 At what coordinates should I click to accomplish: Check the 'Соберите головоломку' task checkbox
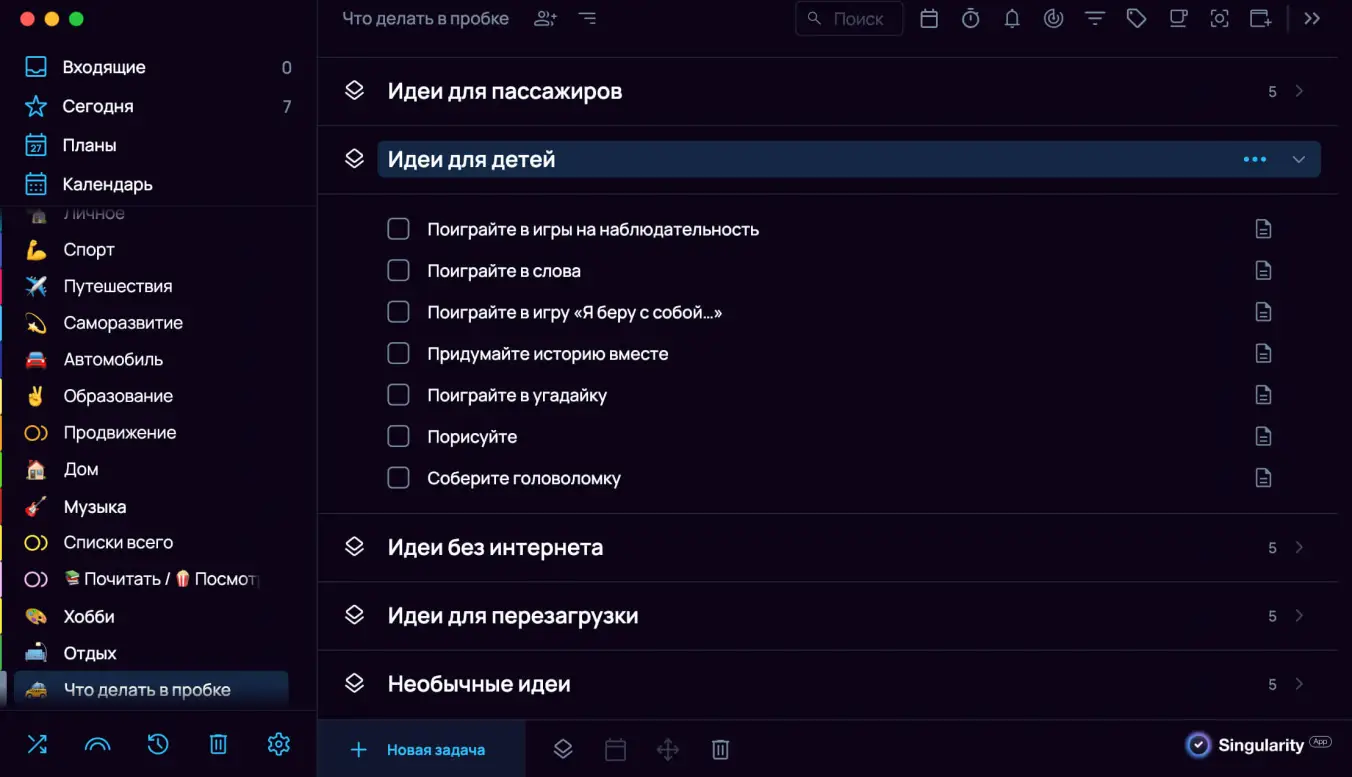point(398,477)
